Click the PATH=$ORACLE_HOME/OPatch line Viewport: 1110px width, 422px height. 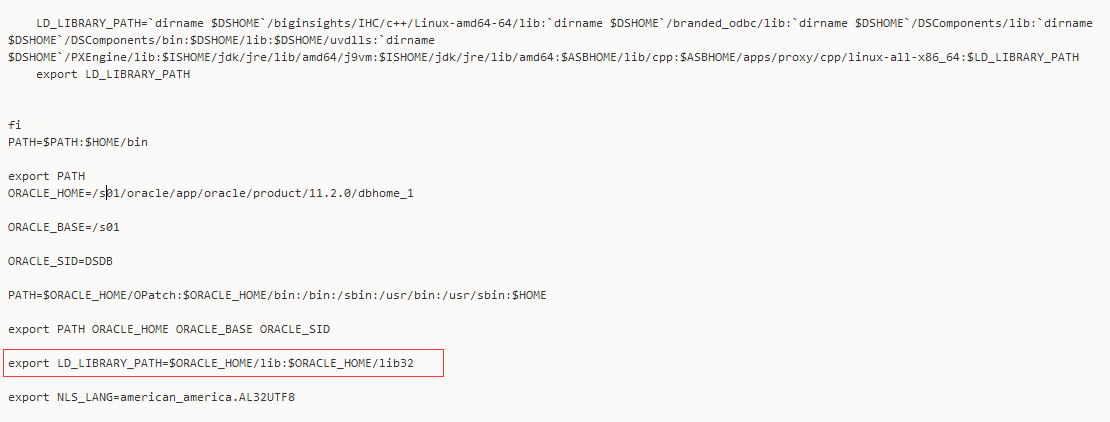[x=278, y=295]
